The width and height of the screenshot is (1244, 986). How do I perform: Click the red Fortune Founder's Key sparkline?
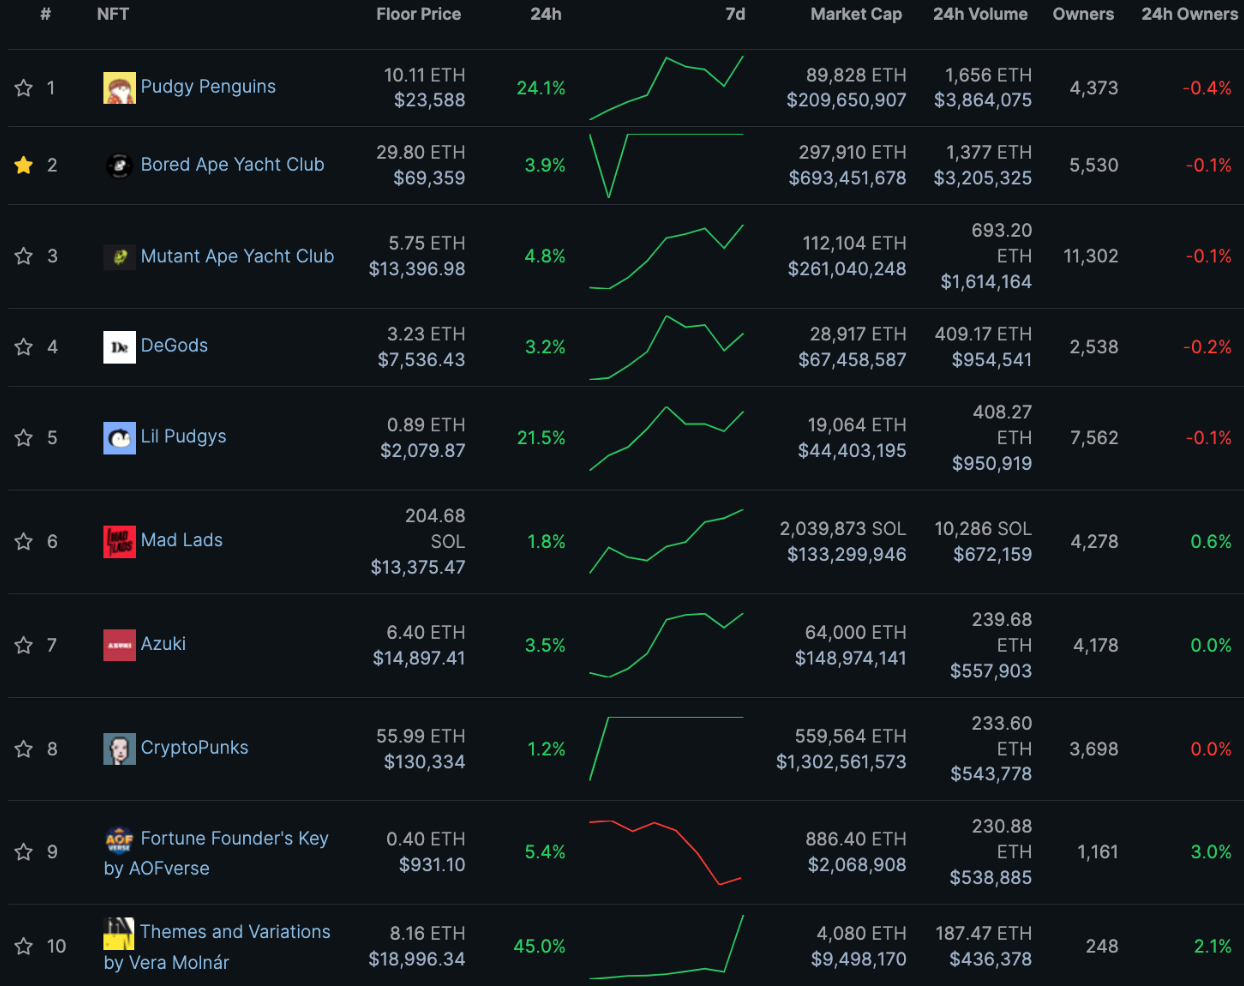click(x=666, y=853)
